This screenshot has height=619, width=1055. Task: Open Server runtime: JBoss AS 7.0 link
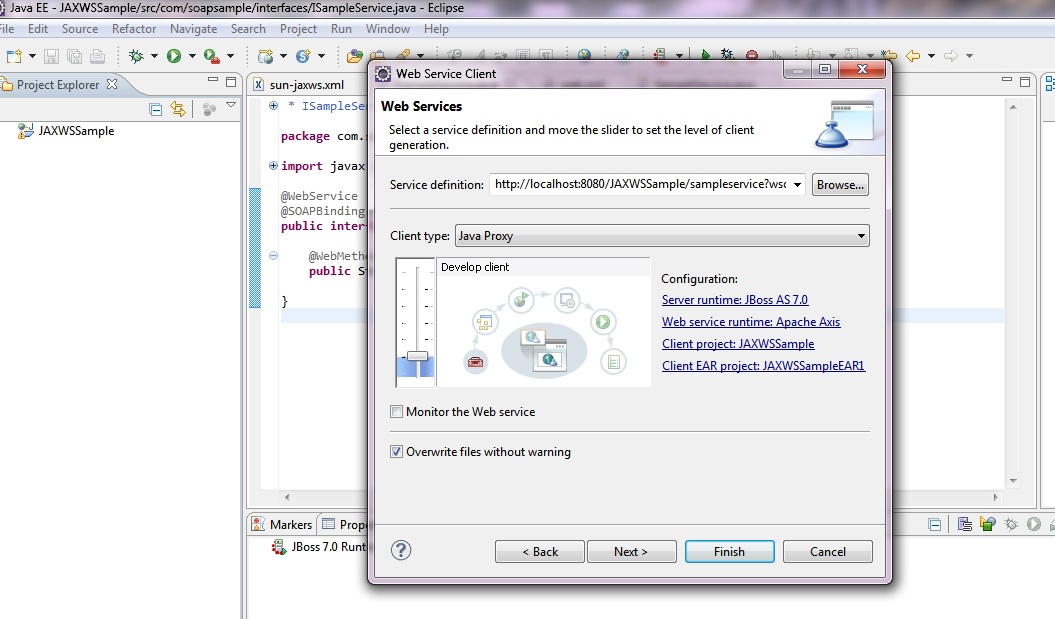(735, 300)
